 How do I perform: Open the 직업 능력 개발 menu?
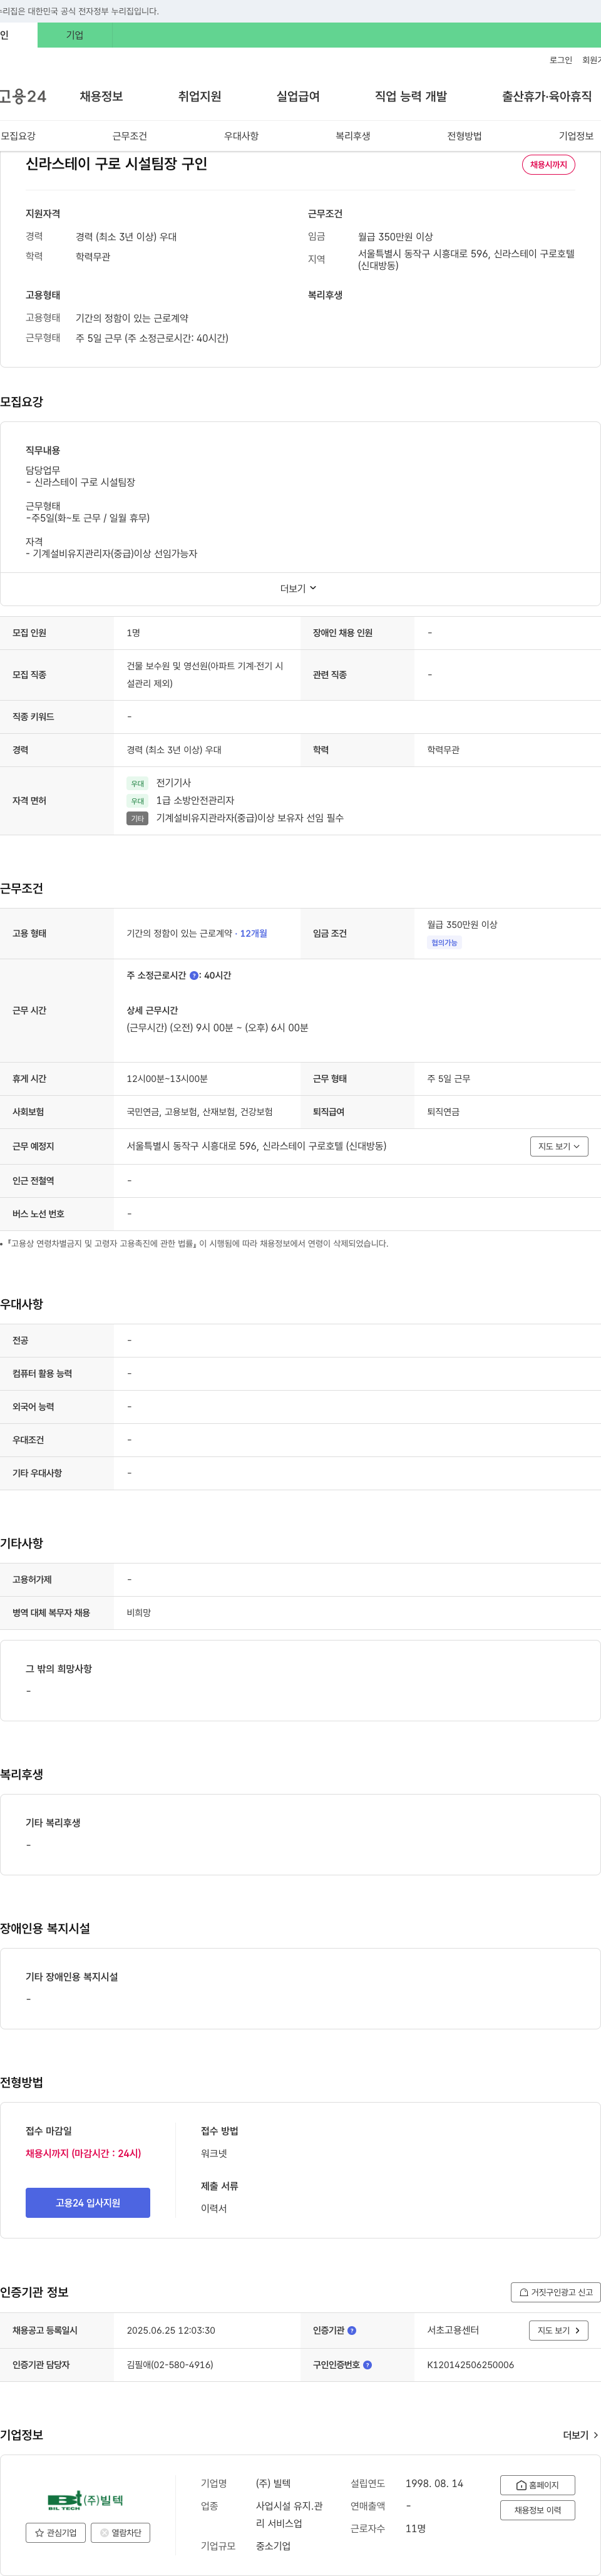point(411,96)
